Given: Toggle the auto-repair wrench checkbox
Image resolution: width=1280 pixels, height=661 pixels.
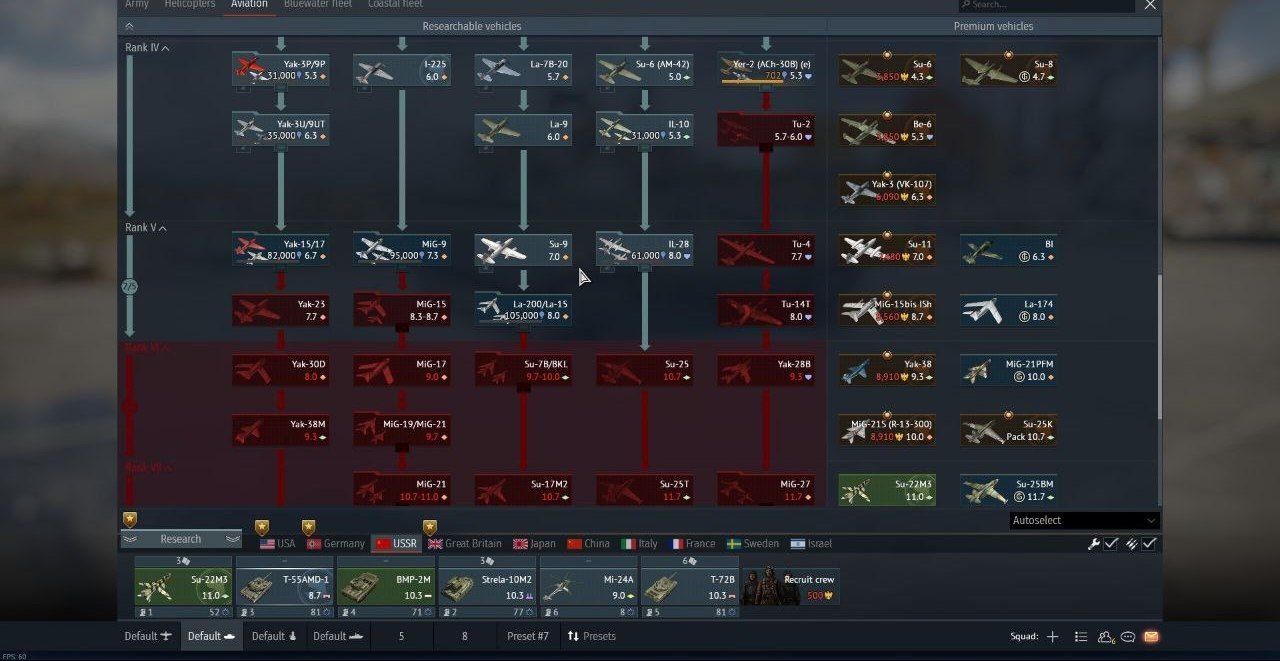Looking at the screenshot, I should tap(1110, 543).
